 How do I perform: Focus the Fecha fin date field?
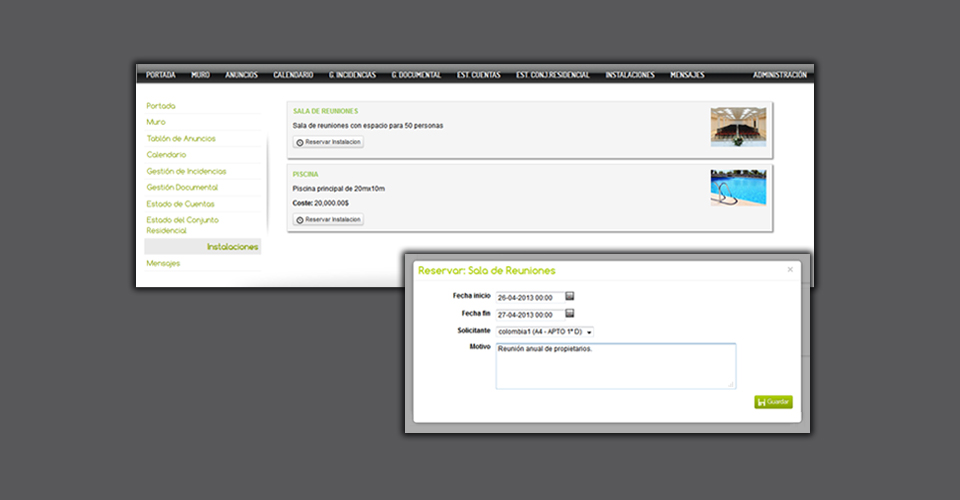529,315
